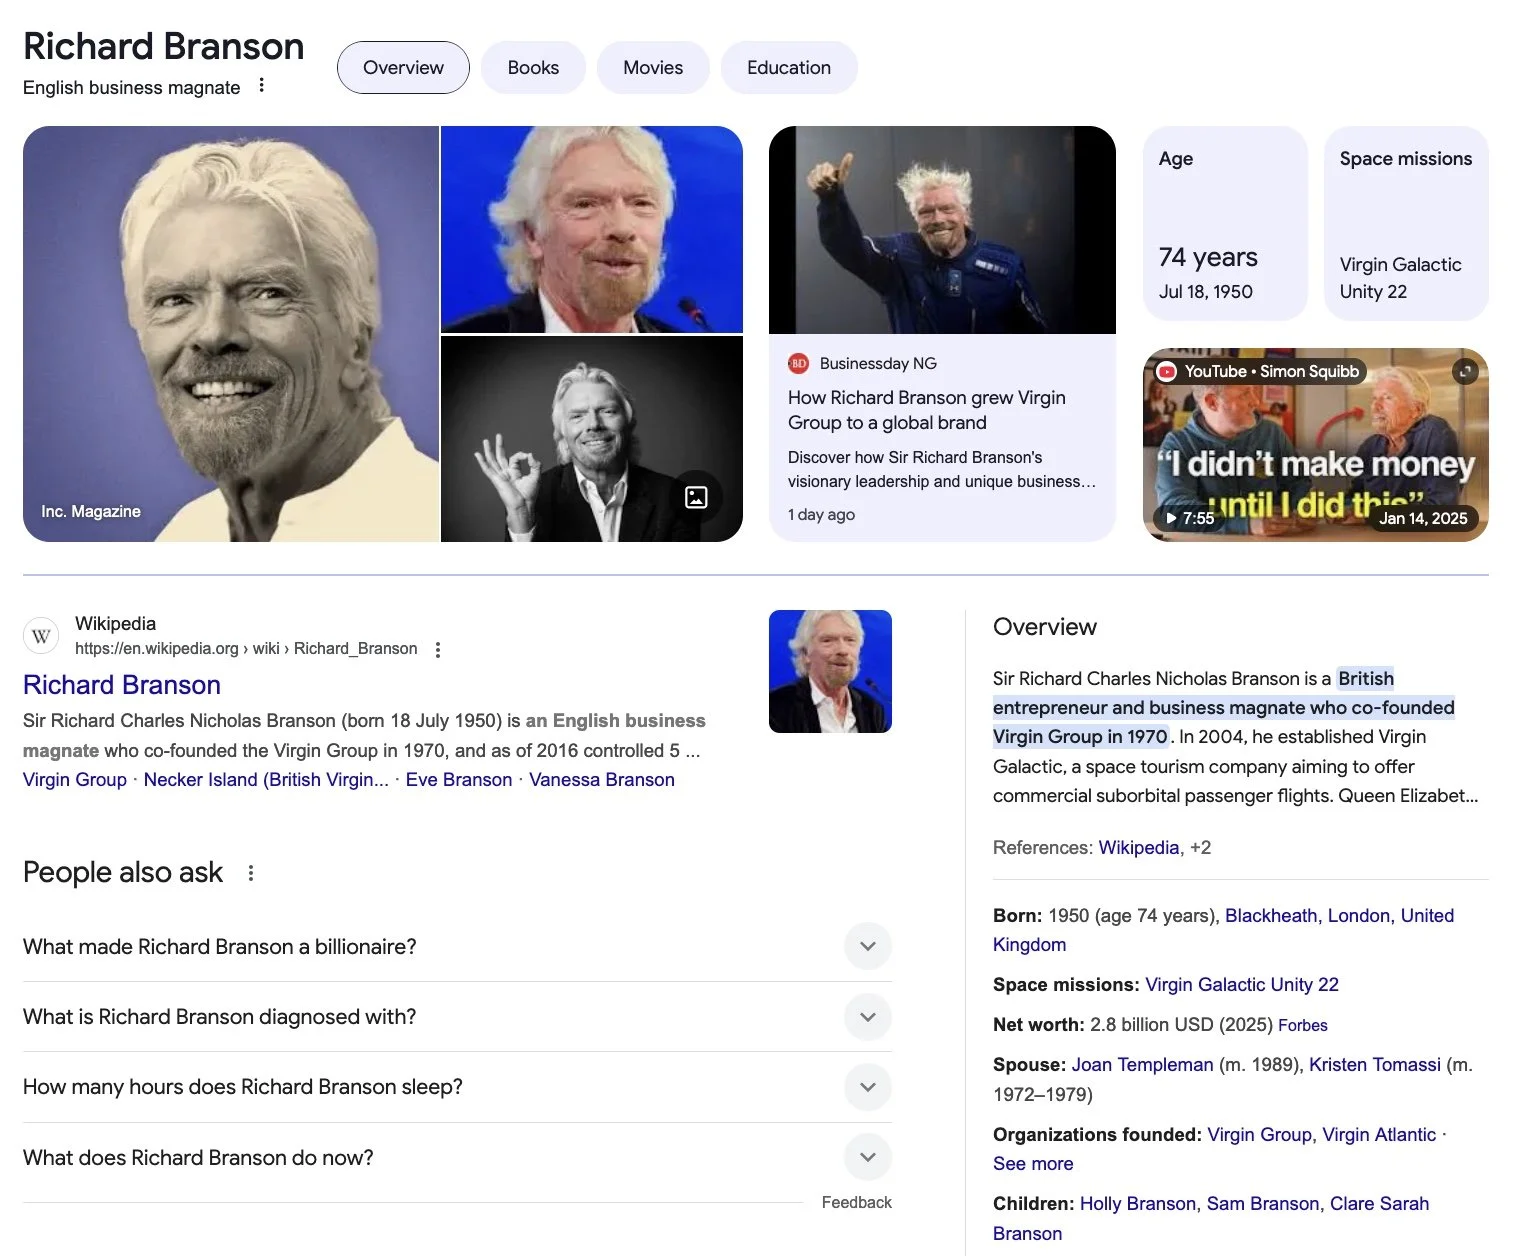Screen dimensions: 1530x1256
Task: Click the image gallery icon on black-and-white photo
Action: tap(696, 497)
